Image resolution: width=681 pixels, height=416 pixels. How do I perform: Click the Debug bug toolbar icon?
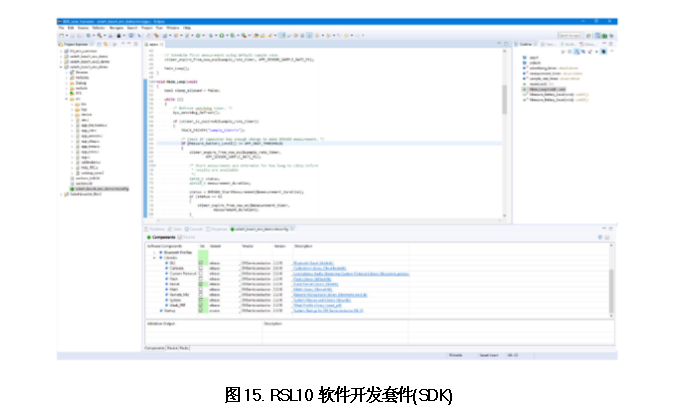(211, 36)
